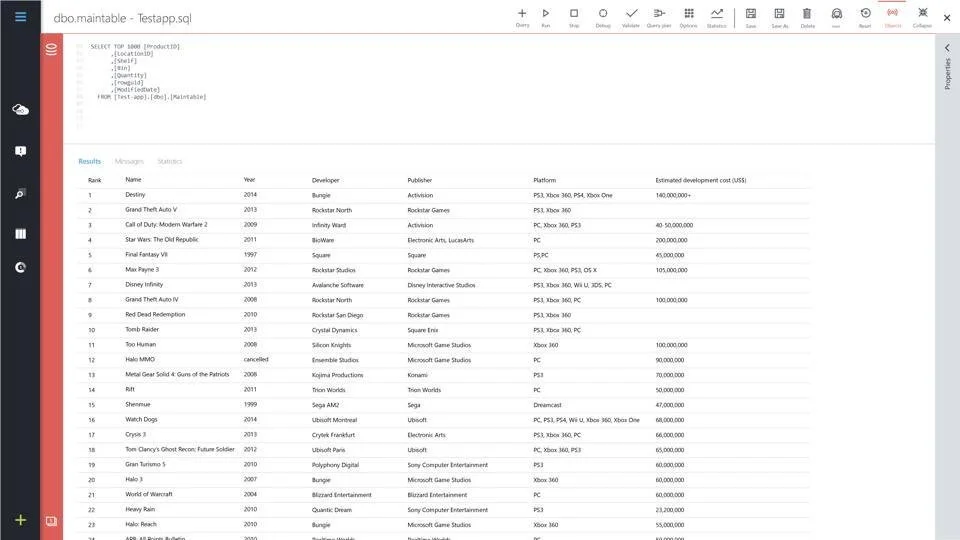960x540 pixels.
Task: Click the 140,000,000+ cost value
Action: pyautogui.click(x=673, y=195)
